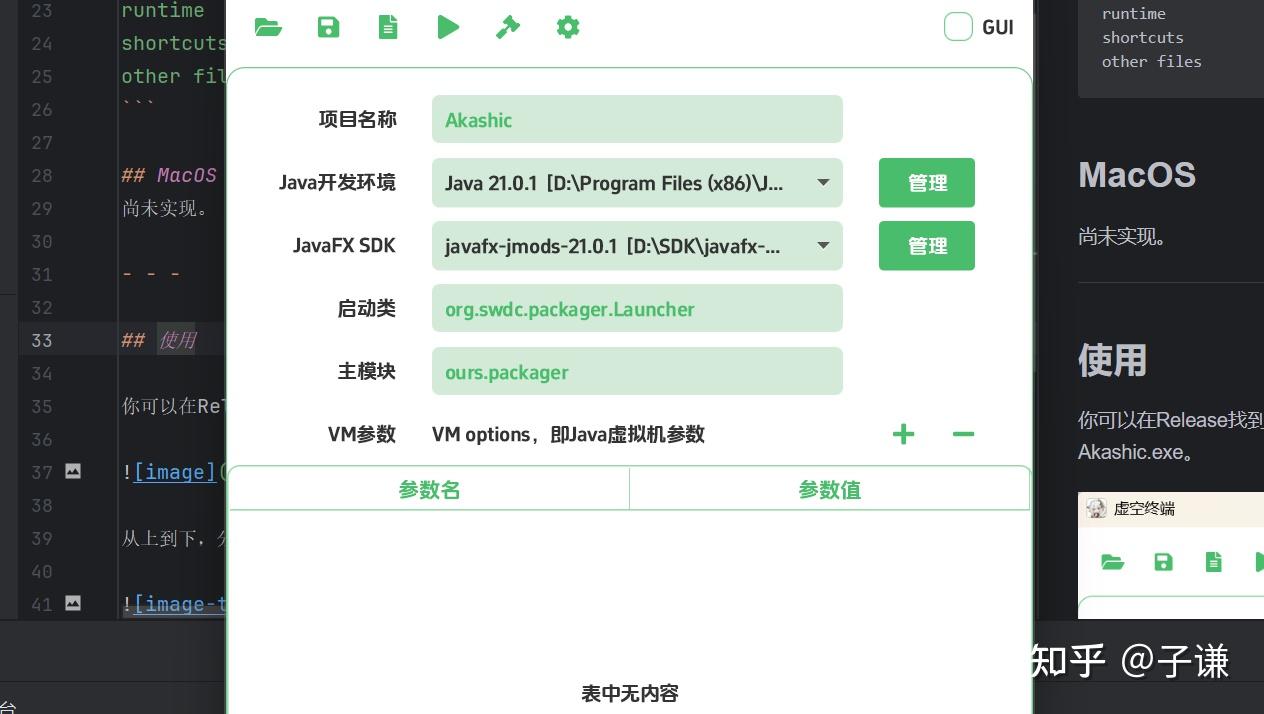Add a VM parameter with plus icon
1264x714 pixels.
click(903, 434)
